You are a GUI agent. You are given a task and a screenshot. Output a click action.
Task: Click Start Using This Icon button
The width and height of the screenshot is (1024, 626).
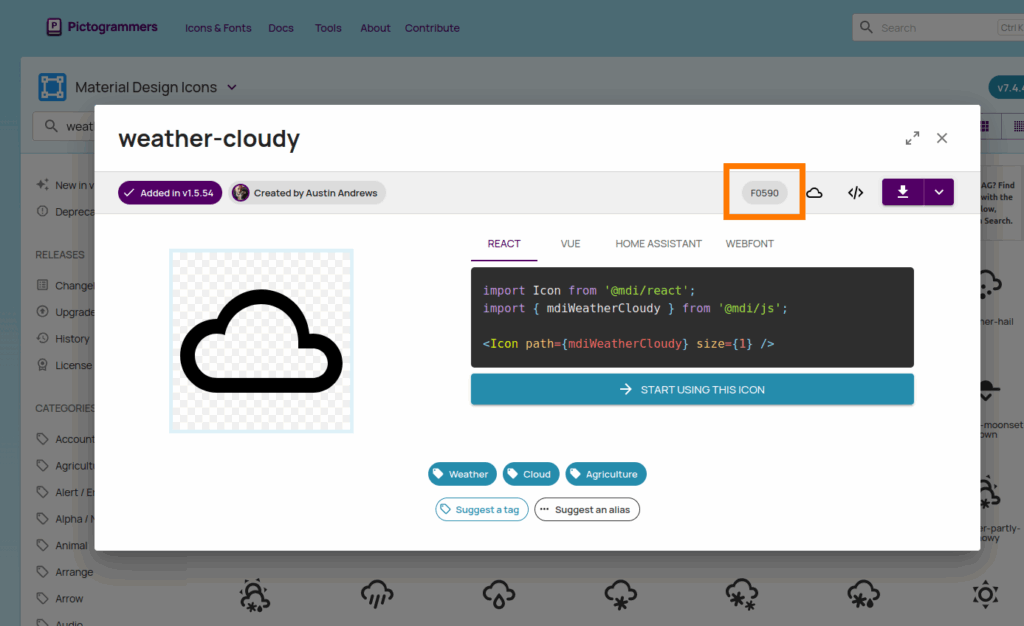point(692,389)
